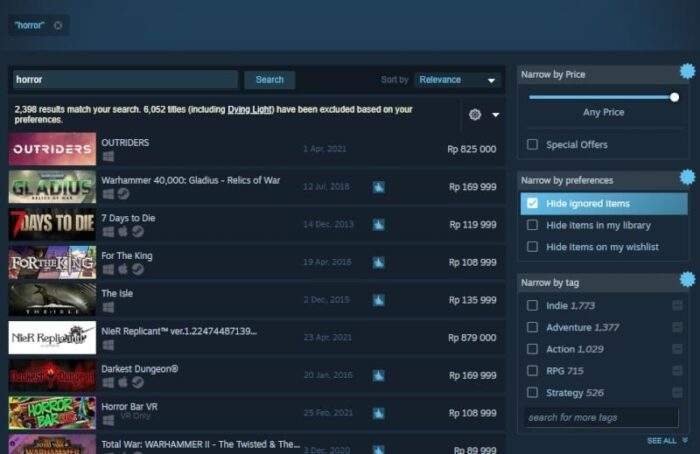700x454 pixels.
Task: Click Windows icon under Horror Bar VR
Action: 108,420
